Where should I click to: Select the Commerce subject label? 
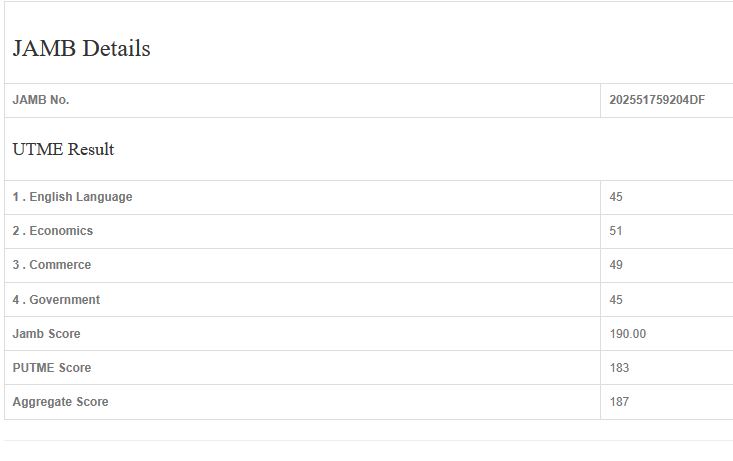pos(60,265)
